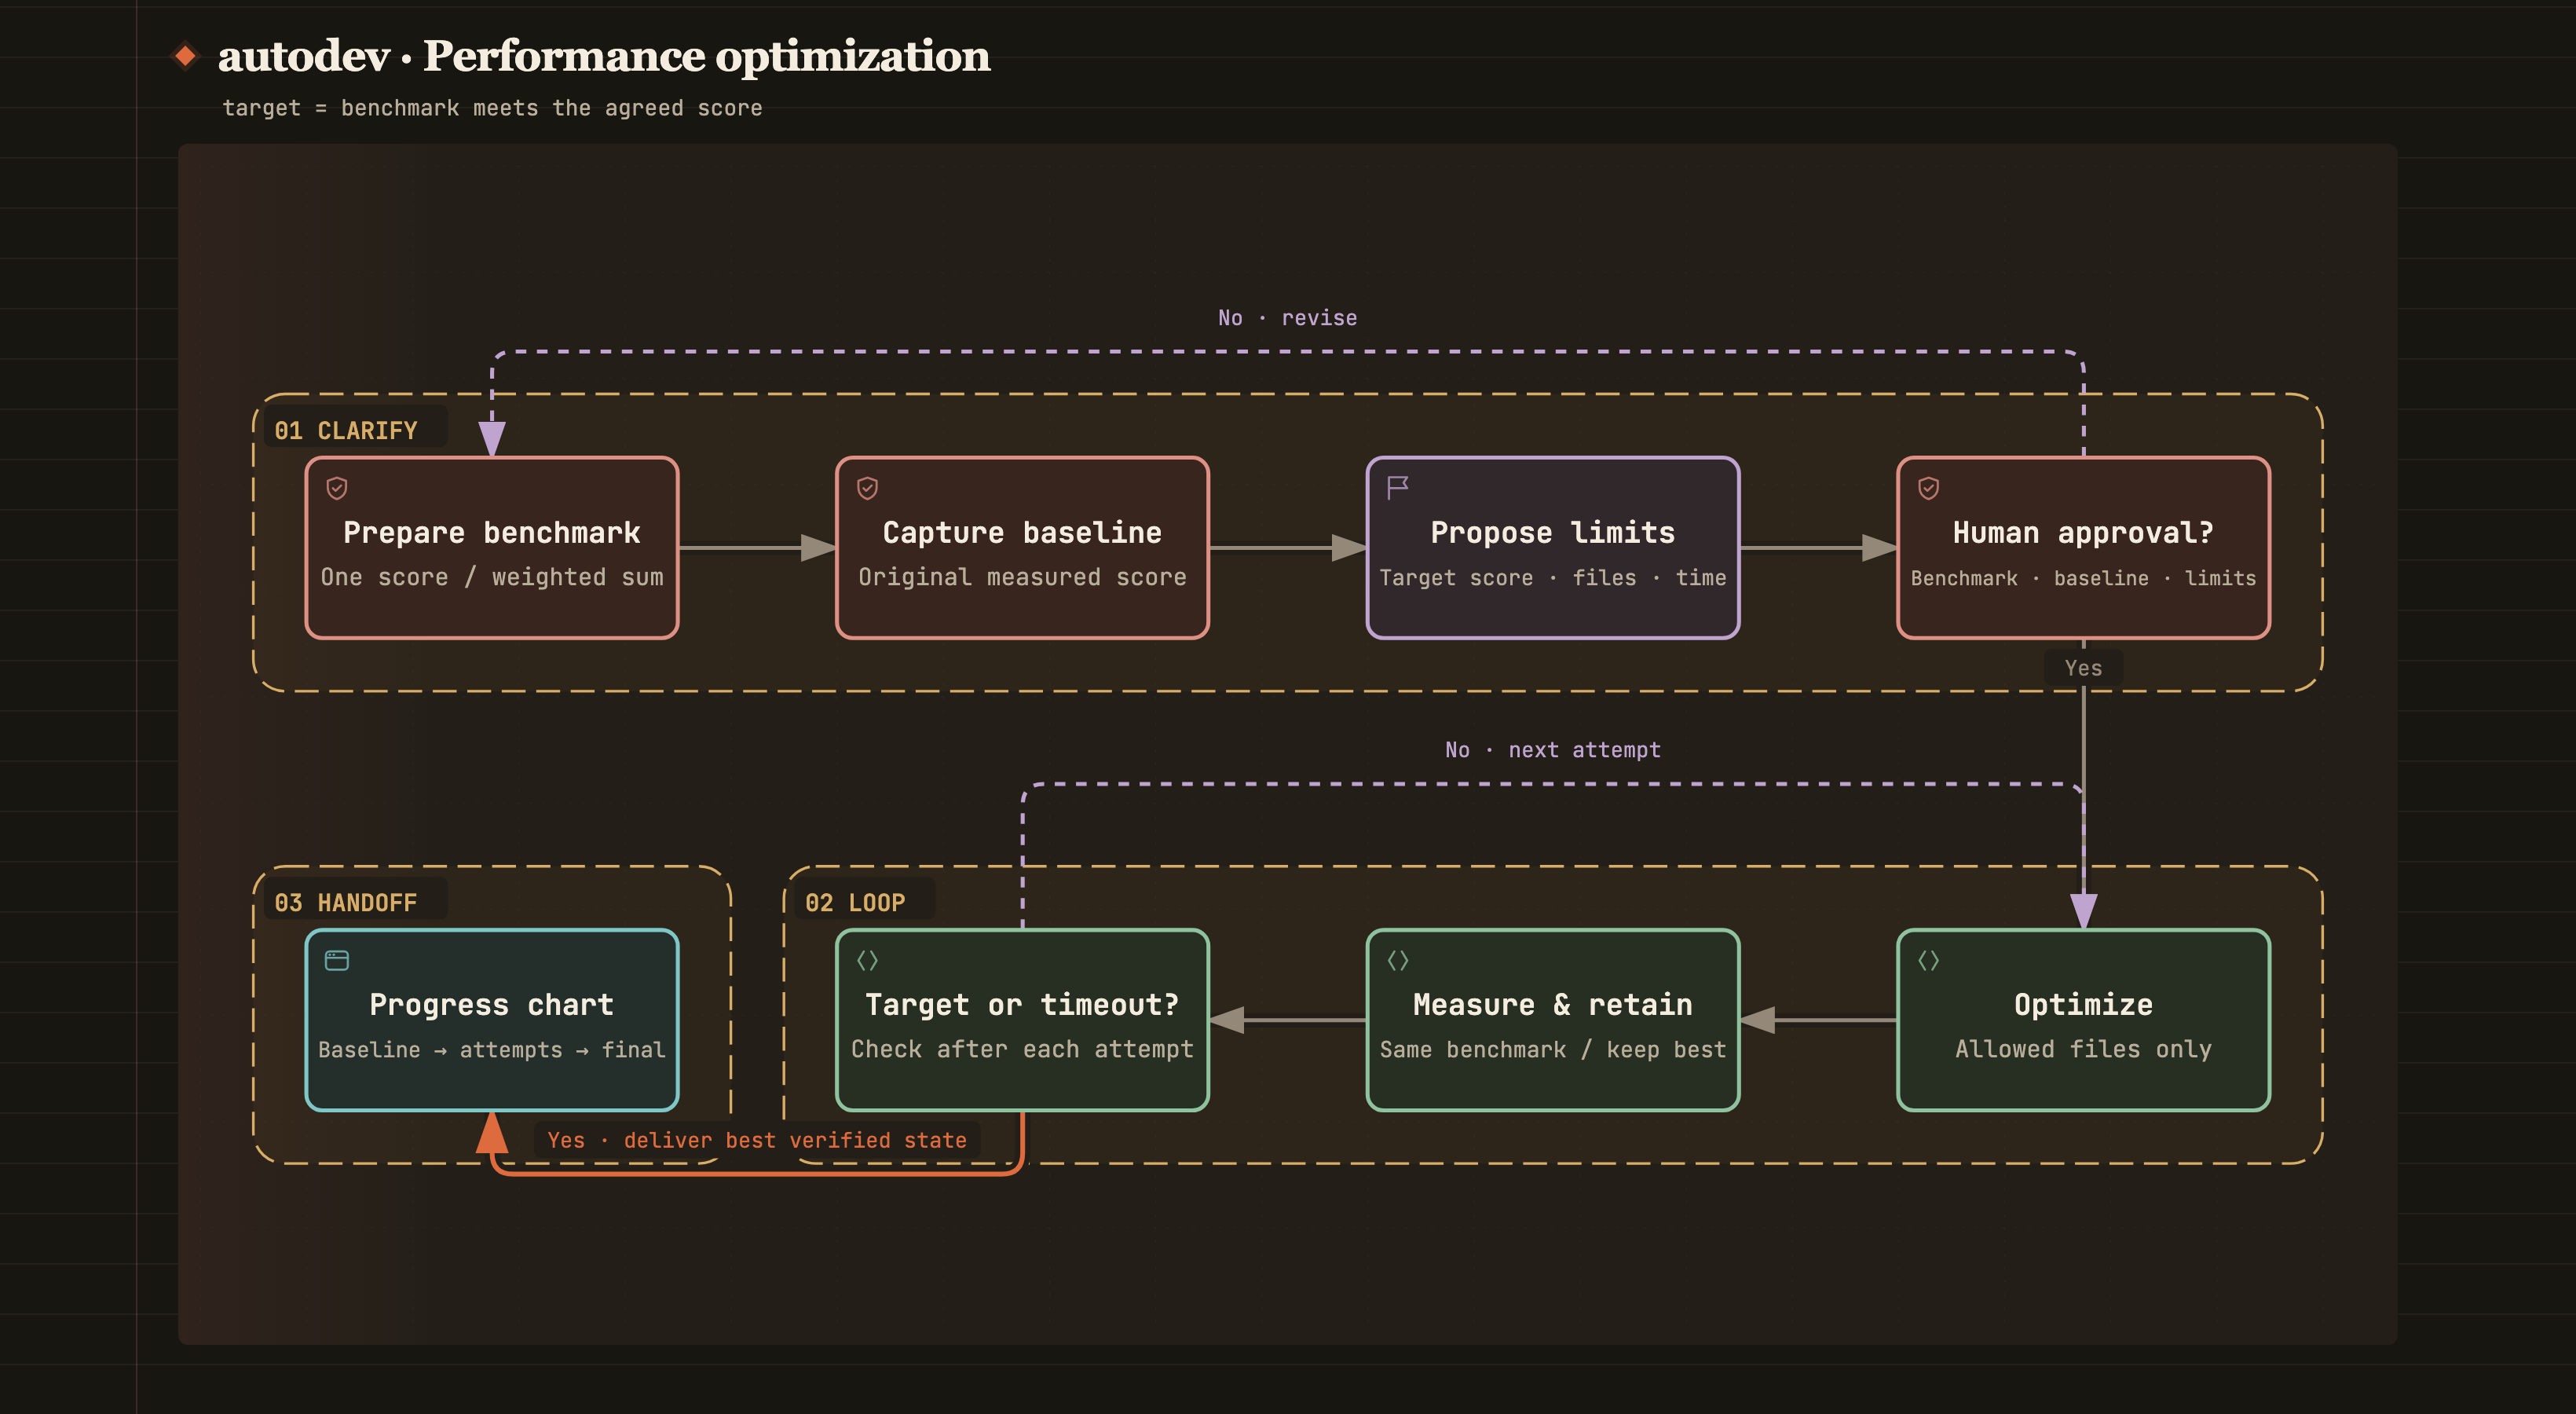This screenshot has width=2576, height=1414.
Task: Select the Capture baseline node title
Action: [x=1022, y=532]
